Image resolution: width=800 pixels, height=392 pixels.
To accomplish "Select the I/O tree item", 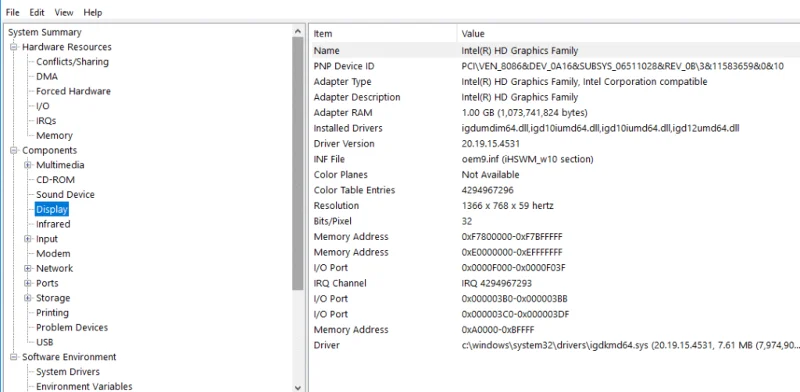I will pos(43,106).
